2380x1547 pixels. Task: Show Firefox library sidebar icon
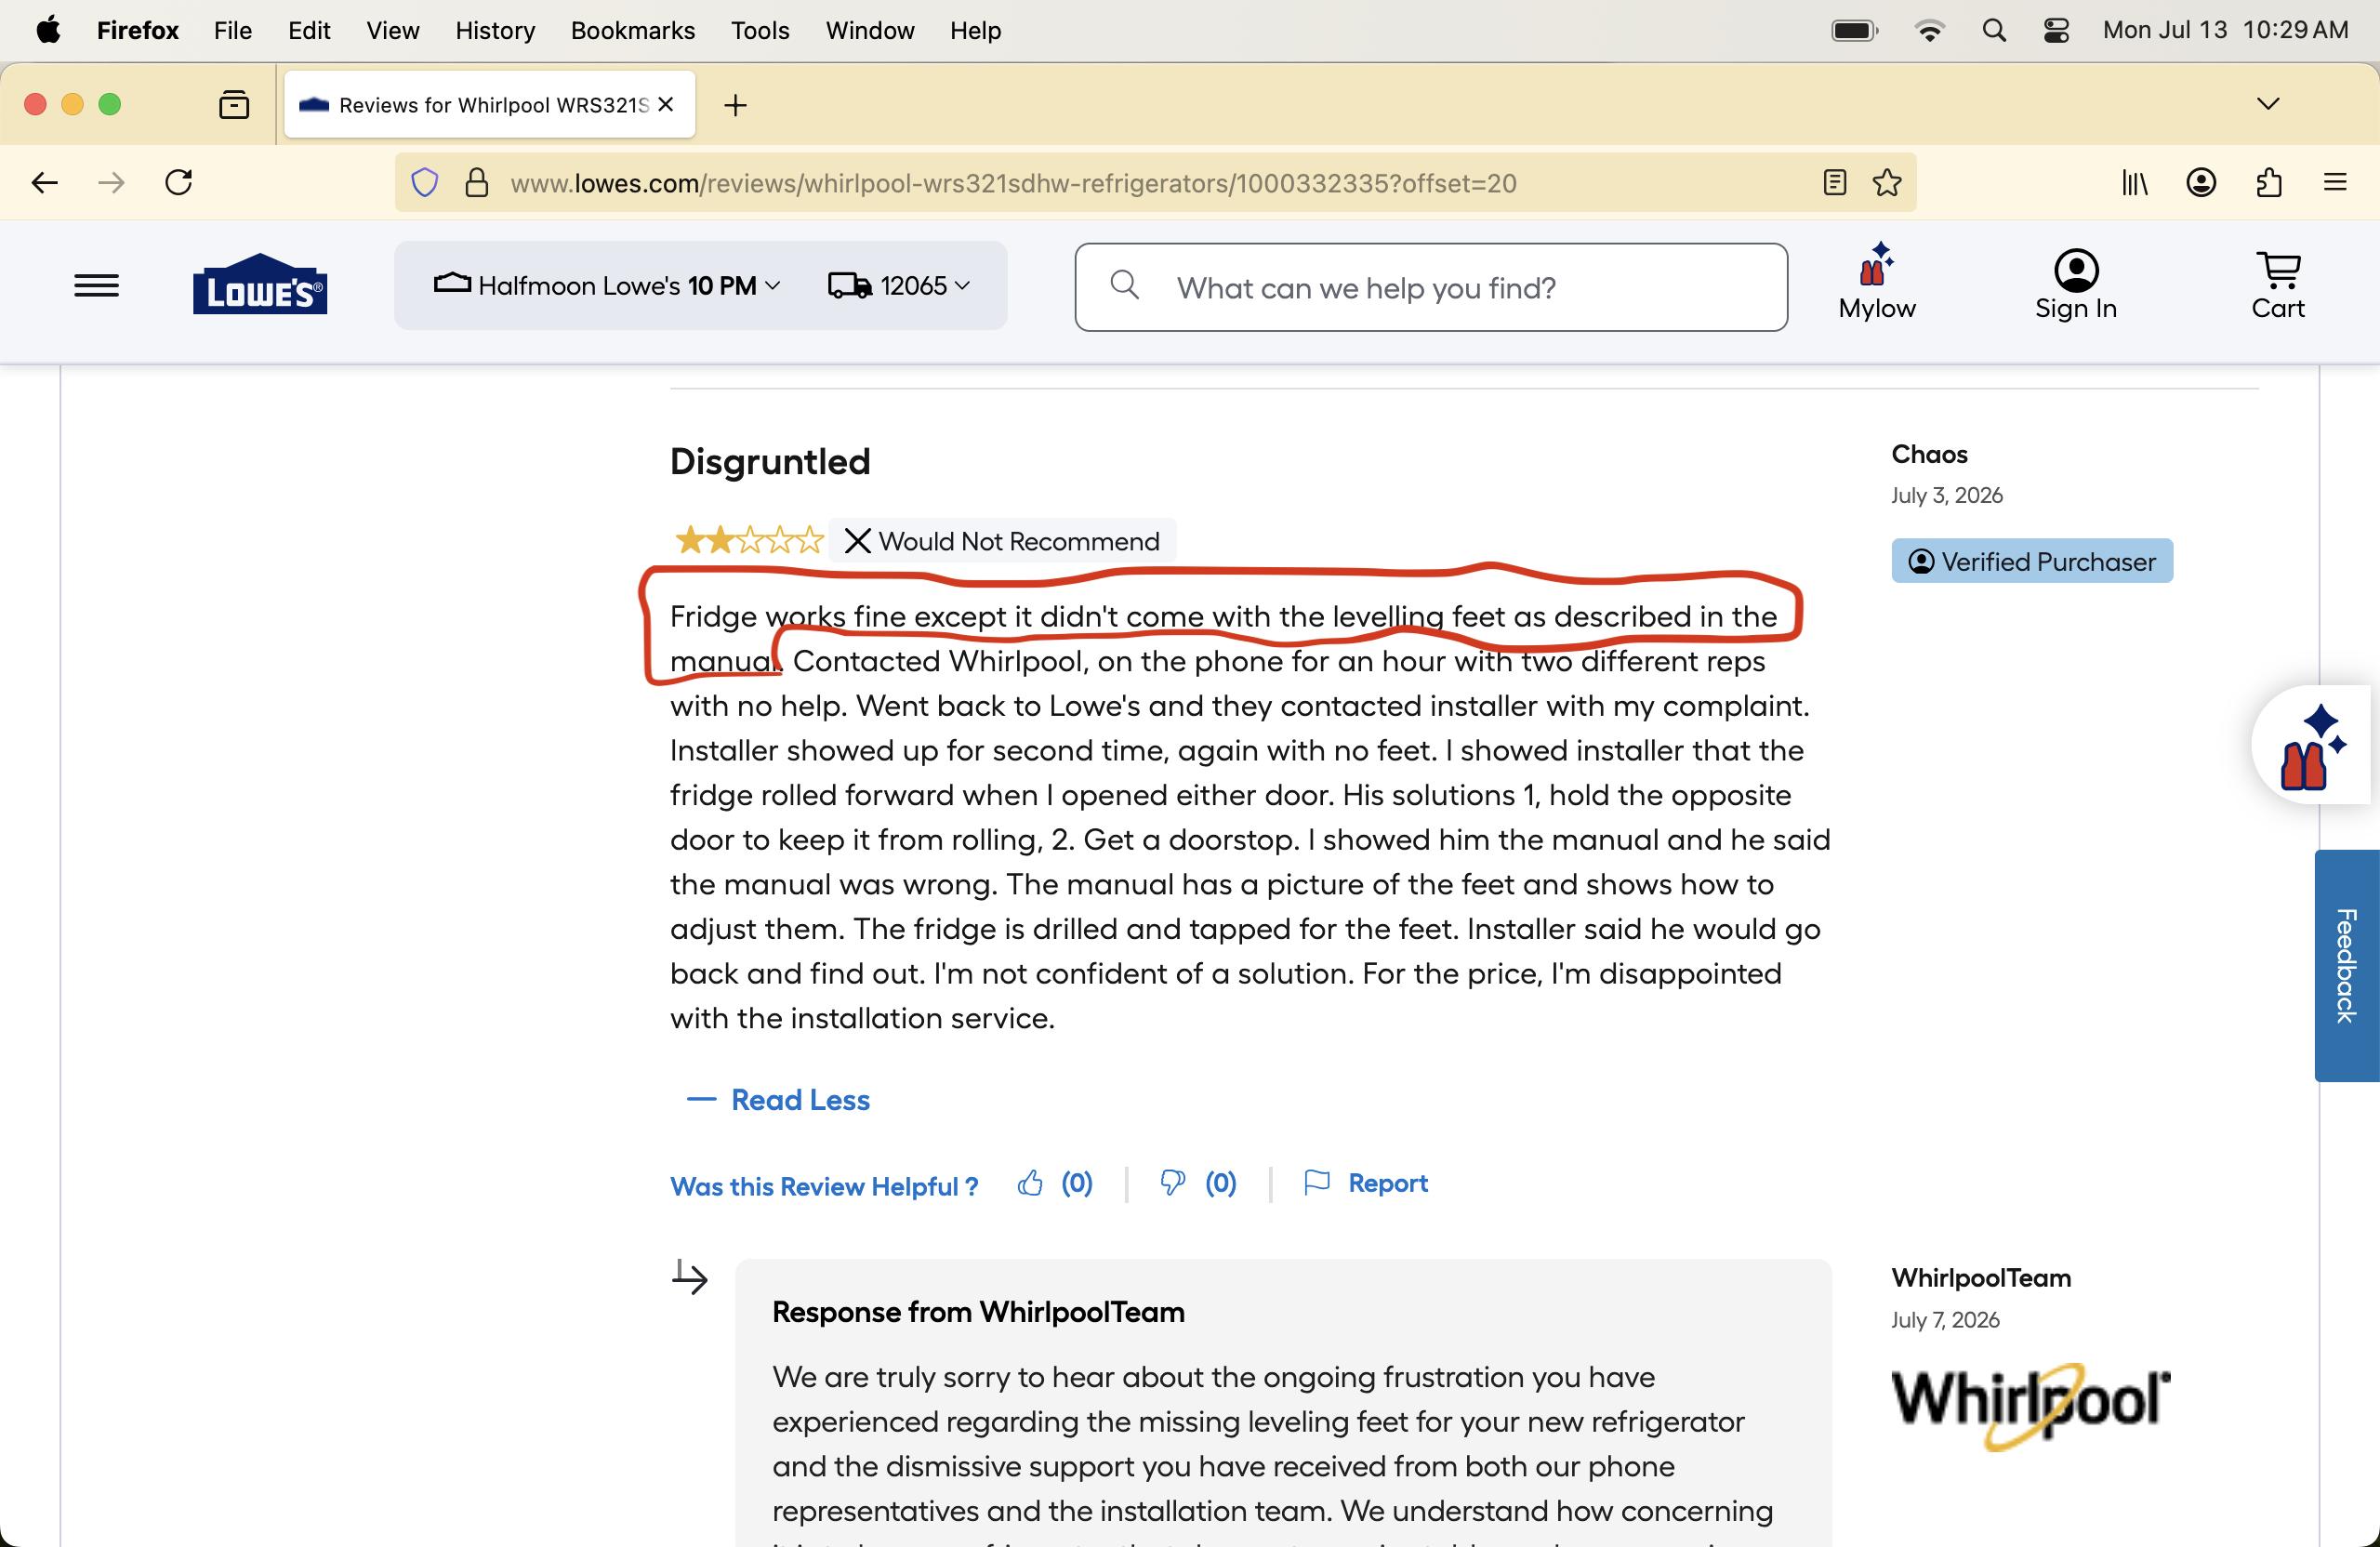[x=2135, y=183]
